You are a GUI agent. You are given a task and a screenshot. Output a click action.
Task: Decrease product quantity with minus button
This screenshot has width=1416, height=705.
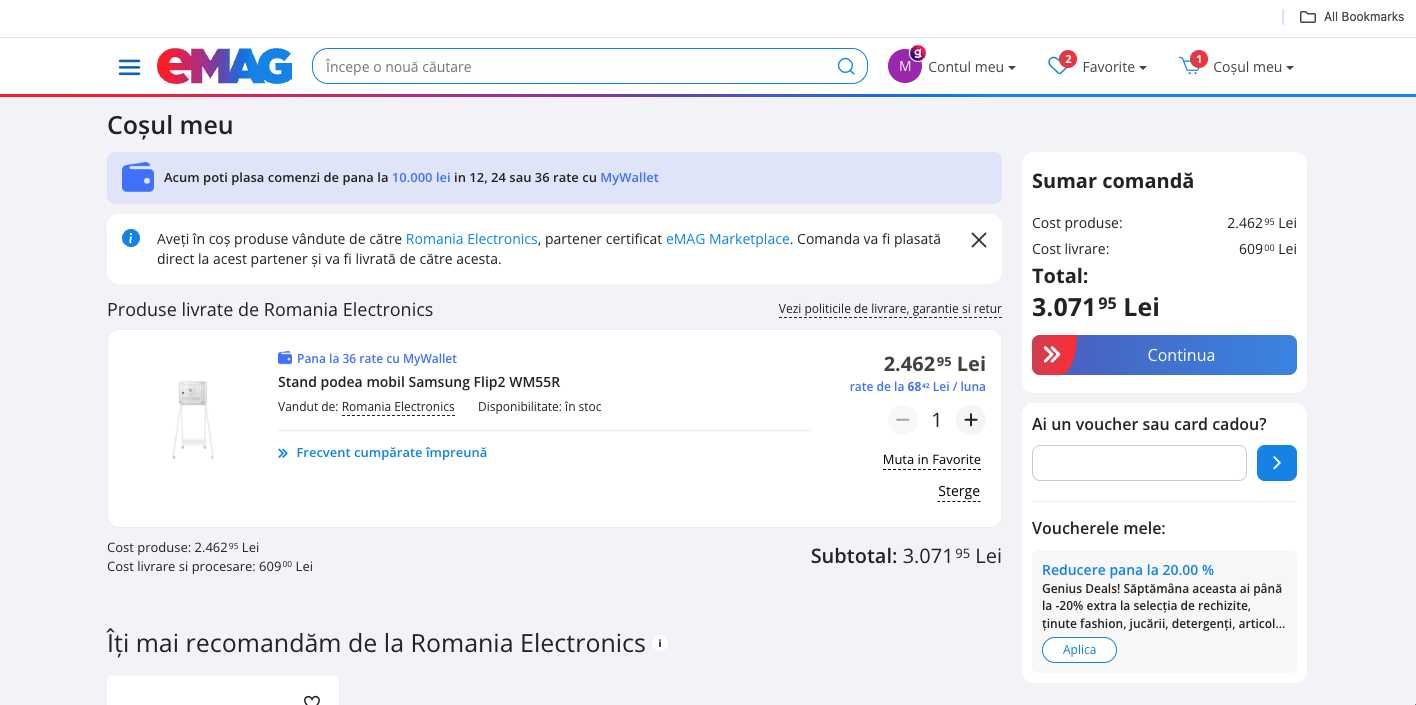(x=902, y=420)
